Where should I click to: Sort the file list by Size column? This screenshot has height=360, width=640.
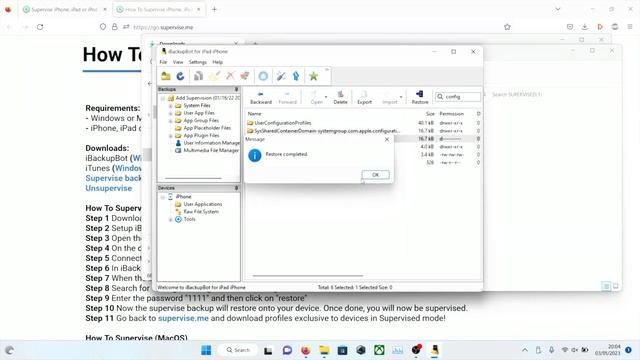[430, 113]
